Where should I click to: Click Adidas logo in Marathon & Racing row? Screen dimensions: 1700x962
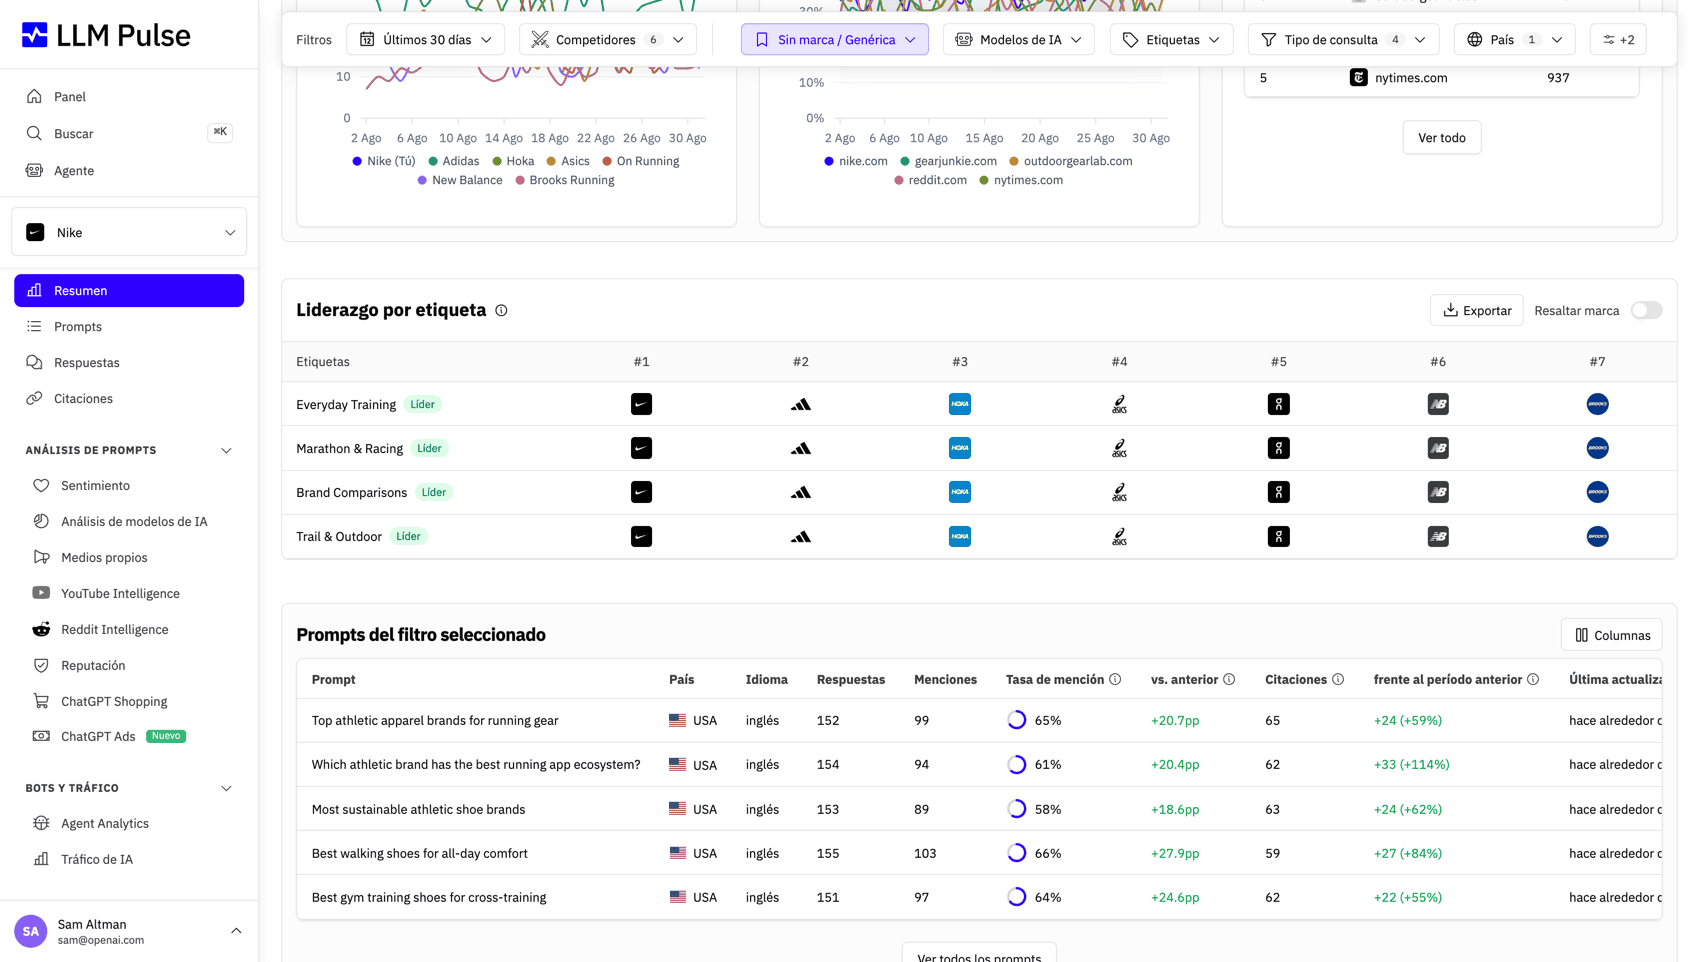pos(800,449)
